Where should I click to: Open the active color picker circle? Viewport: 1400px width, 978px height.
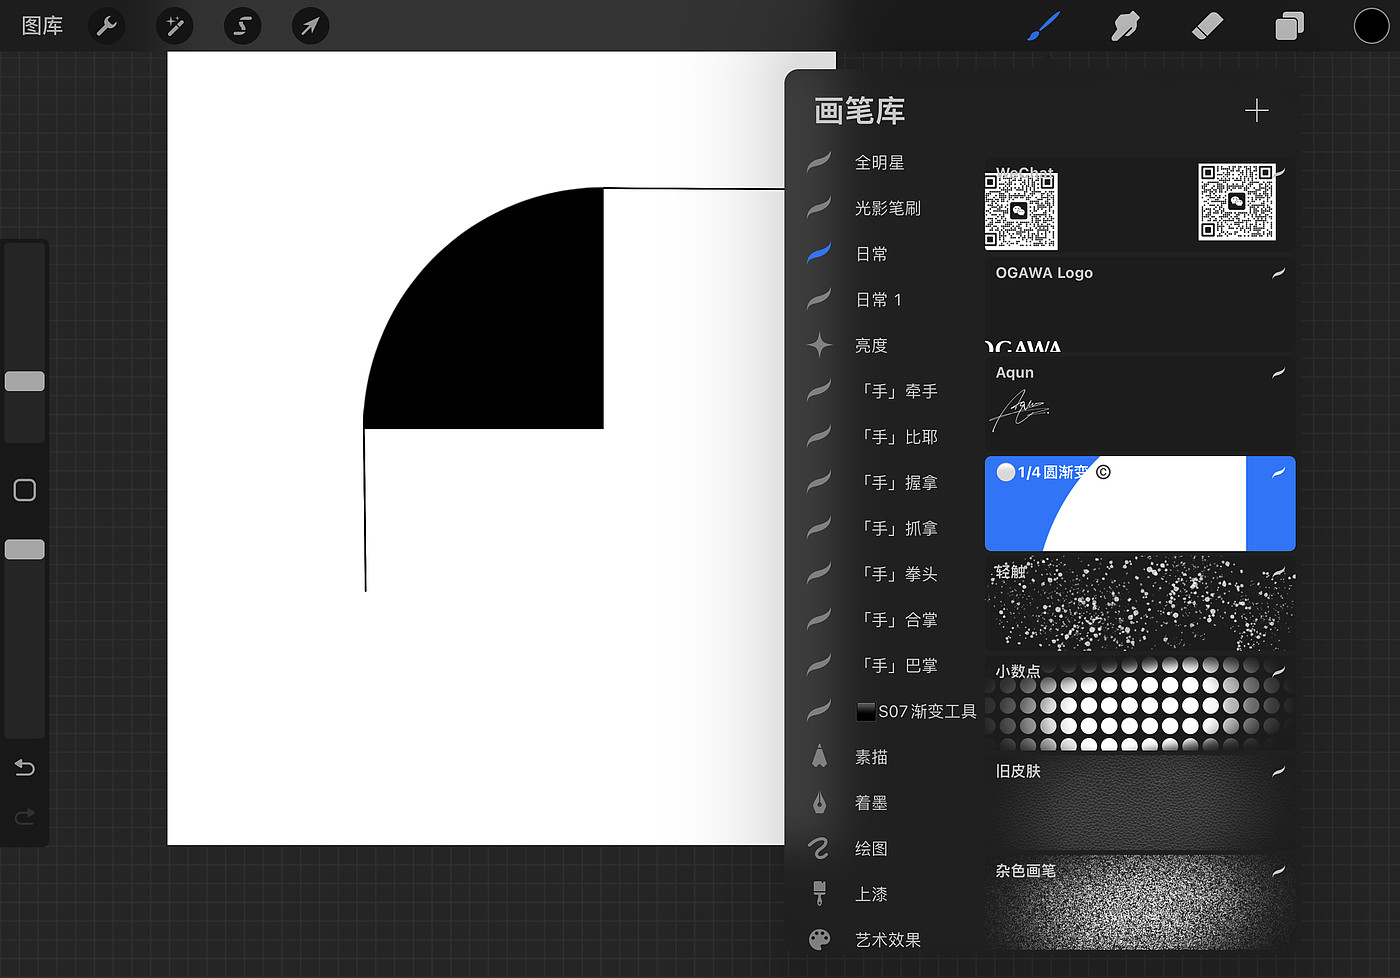pos(1371,26)
